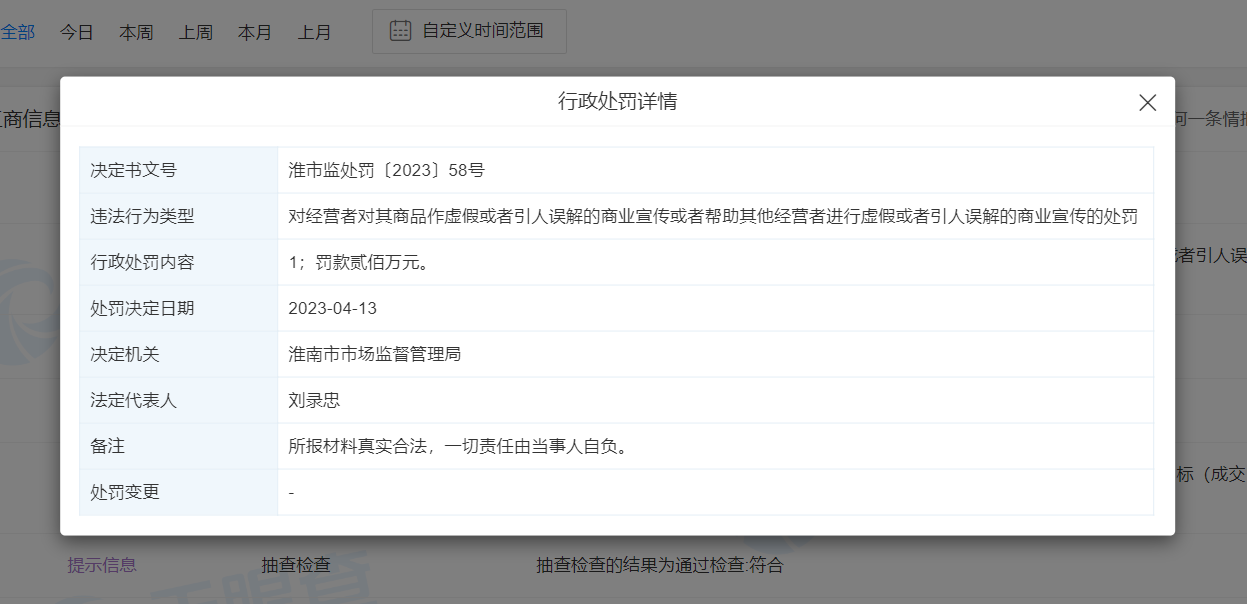Click the 处罚变更 label
This screenshot has width=1247, height=604.
(125, 492)
